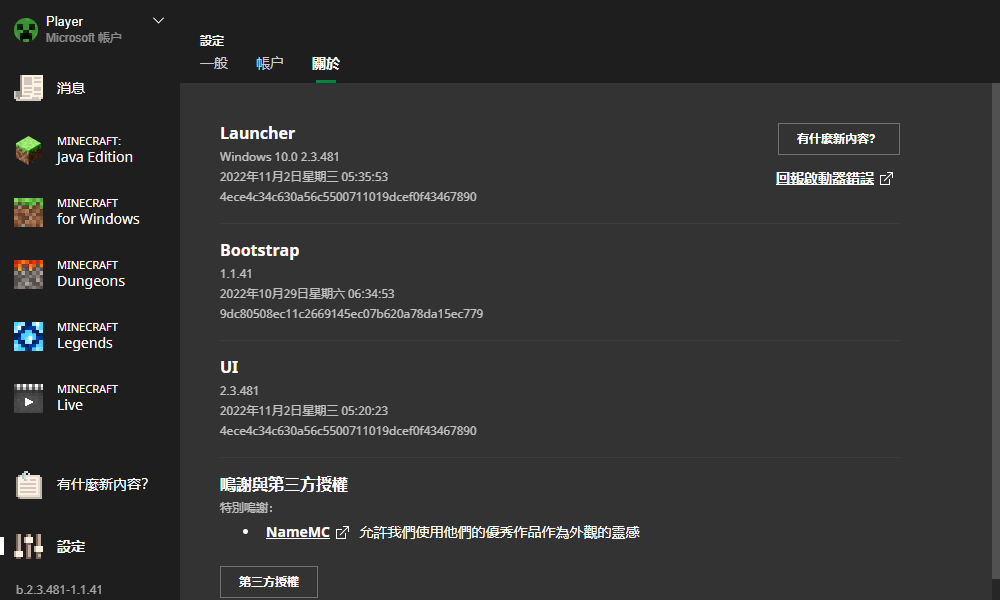The width and height of the screenshot is (1000, 600).
Task: Expand the Player account dropdown chevron
Action: [x=159, y=21]
